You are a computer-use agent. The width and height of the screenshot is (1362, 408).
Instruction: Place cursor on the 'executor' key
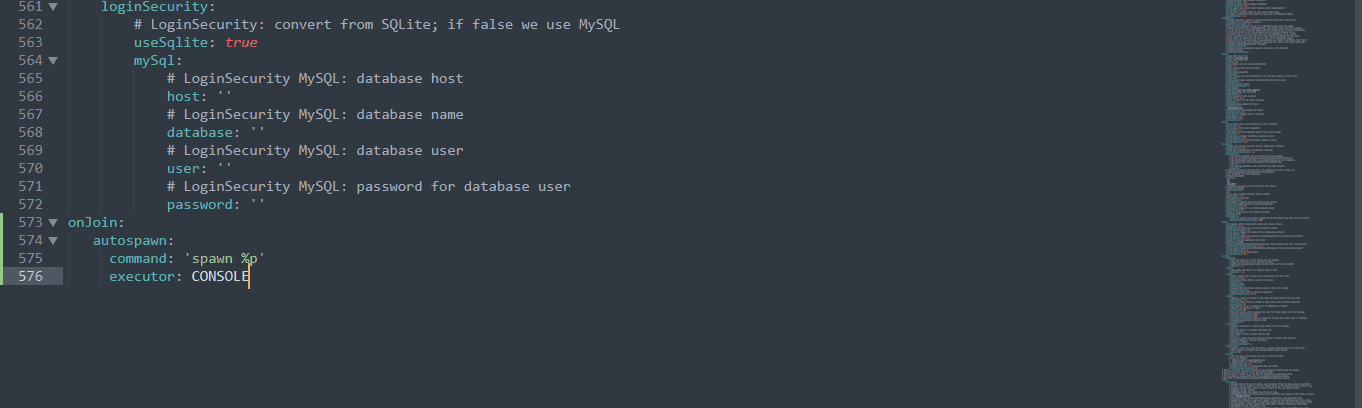coord(145,277)
